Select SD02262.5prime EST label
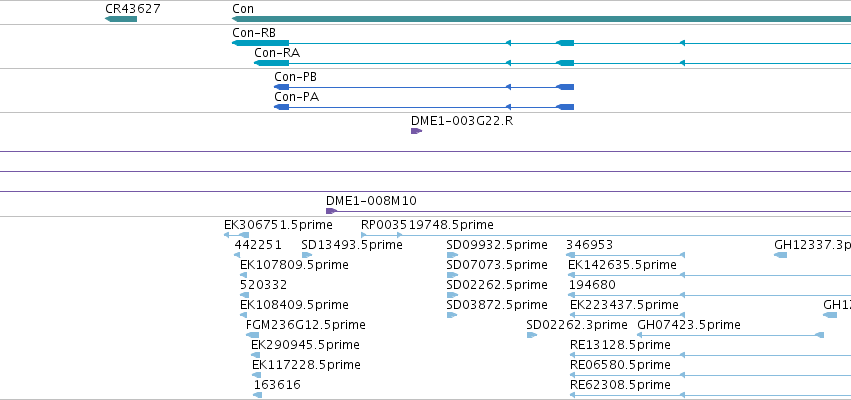The image size is (851, 400). point(497,285)
